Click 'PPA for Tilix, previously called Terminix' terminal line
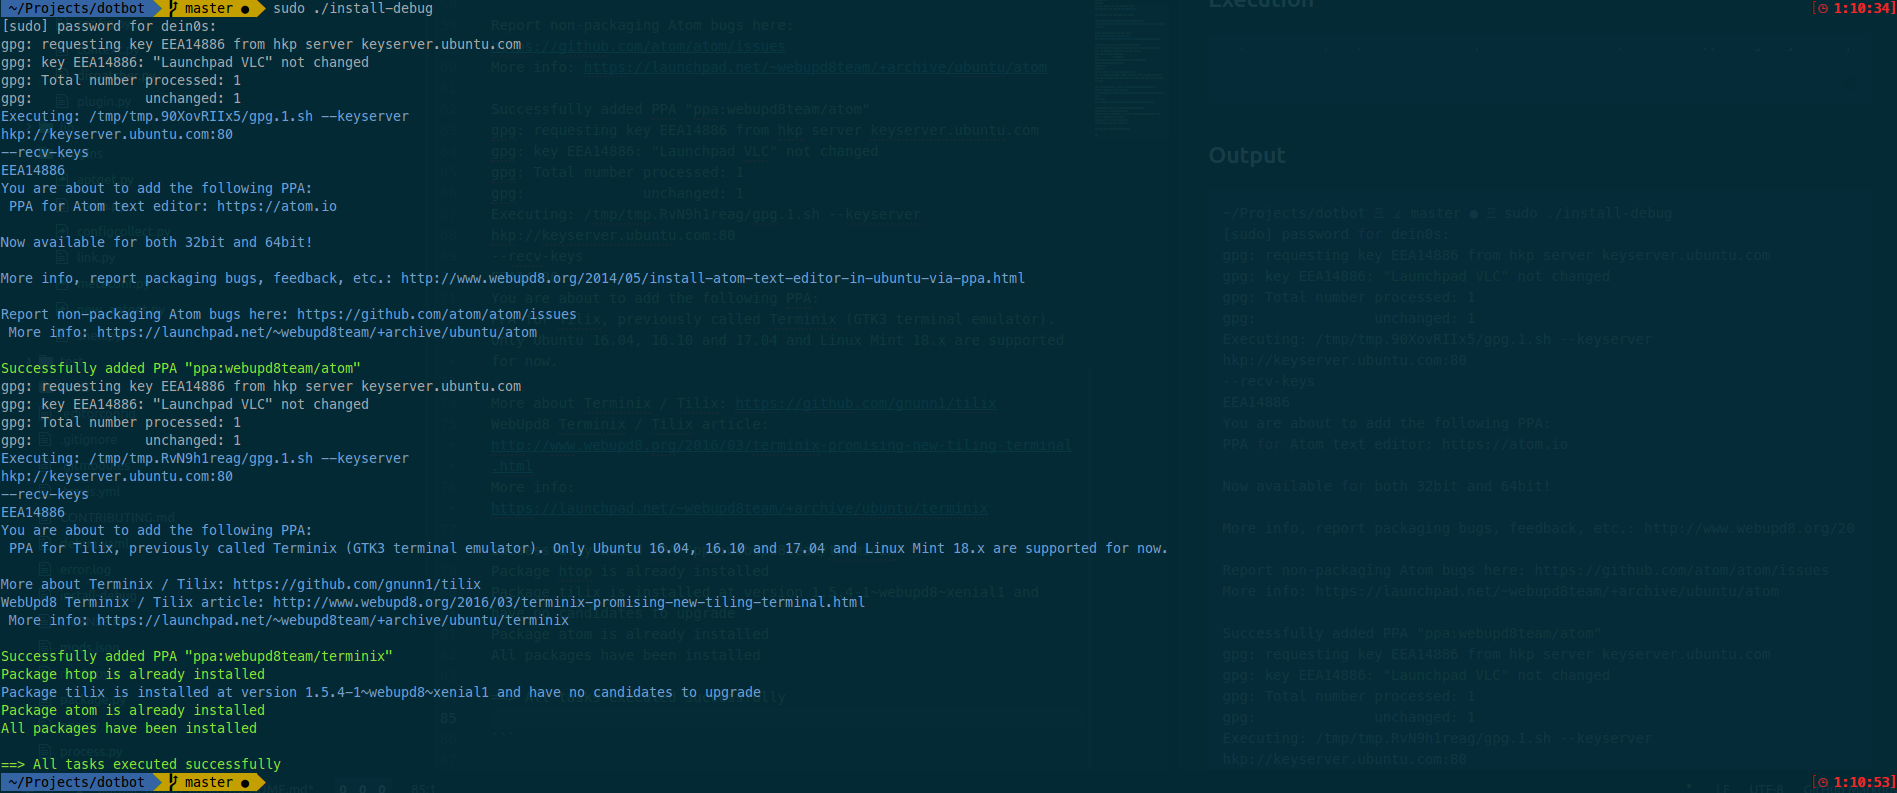 coord(588,548)
